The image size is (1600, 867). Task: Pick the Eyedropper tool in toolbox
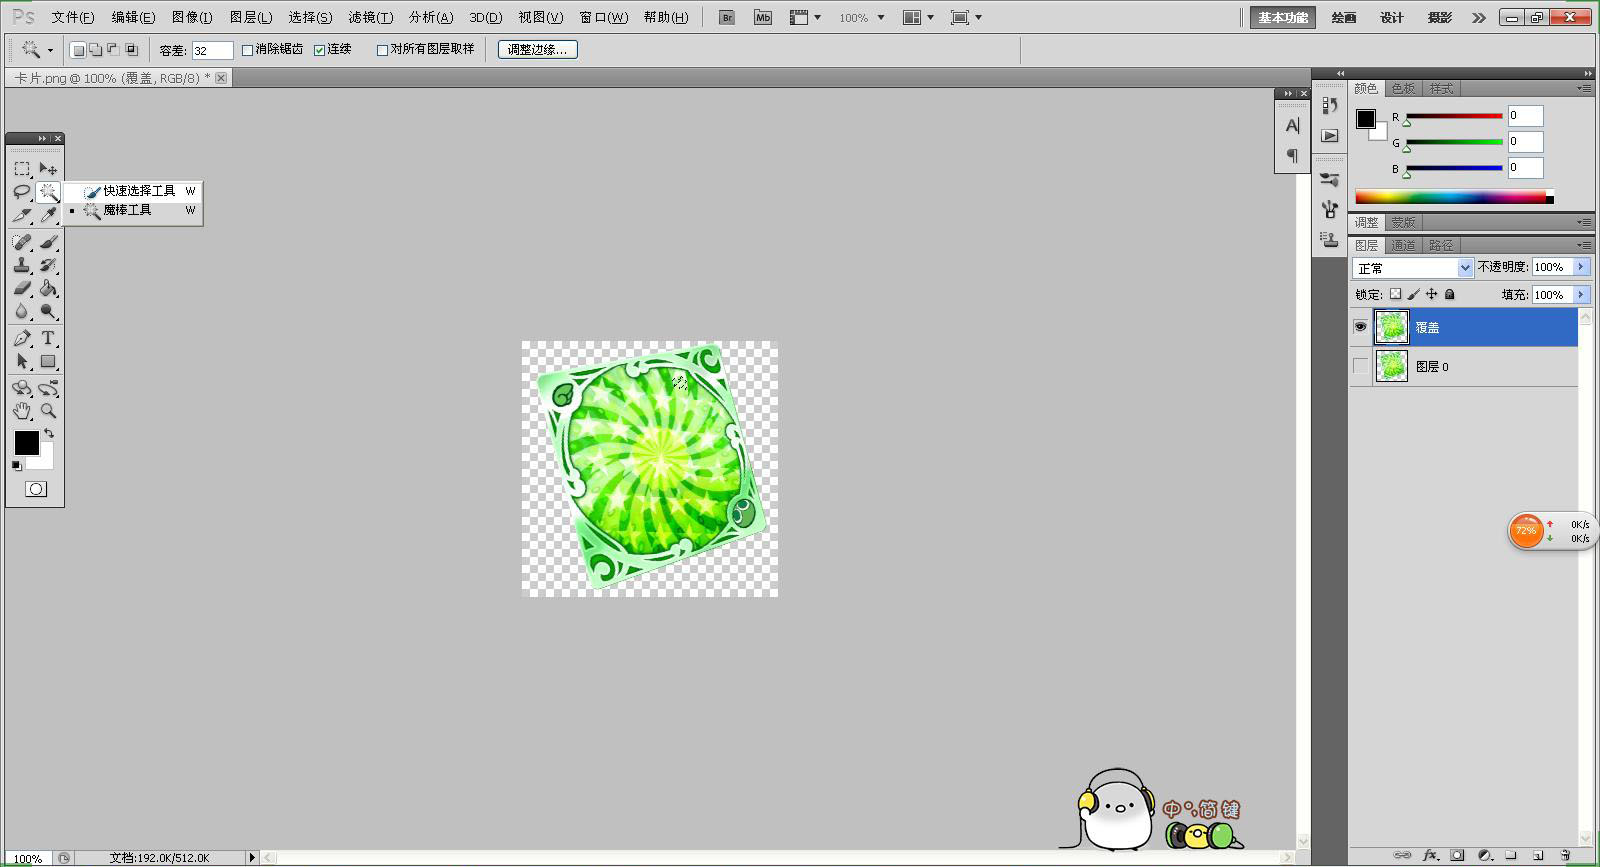tap(48, 215)
